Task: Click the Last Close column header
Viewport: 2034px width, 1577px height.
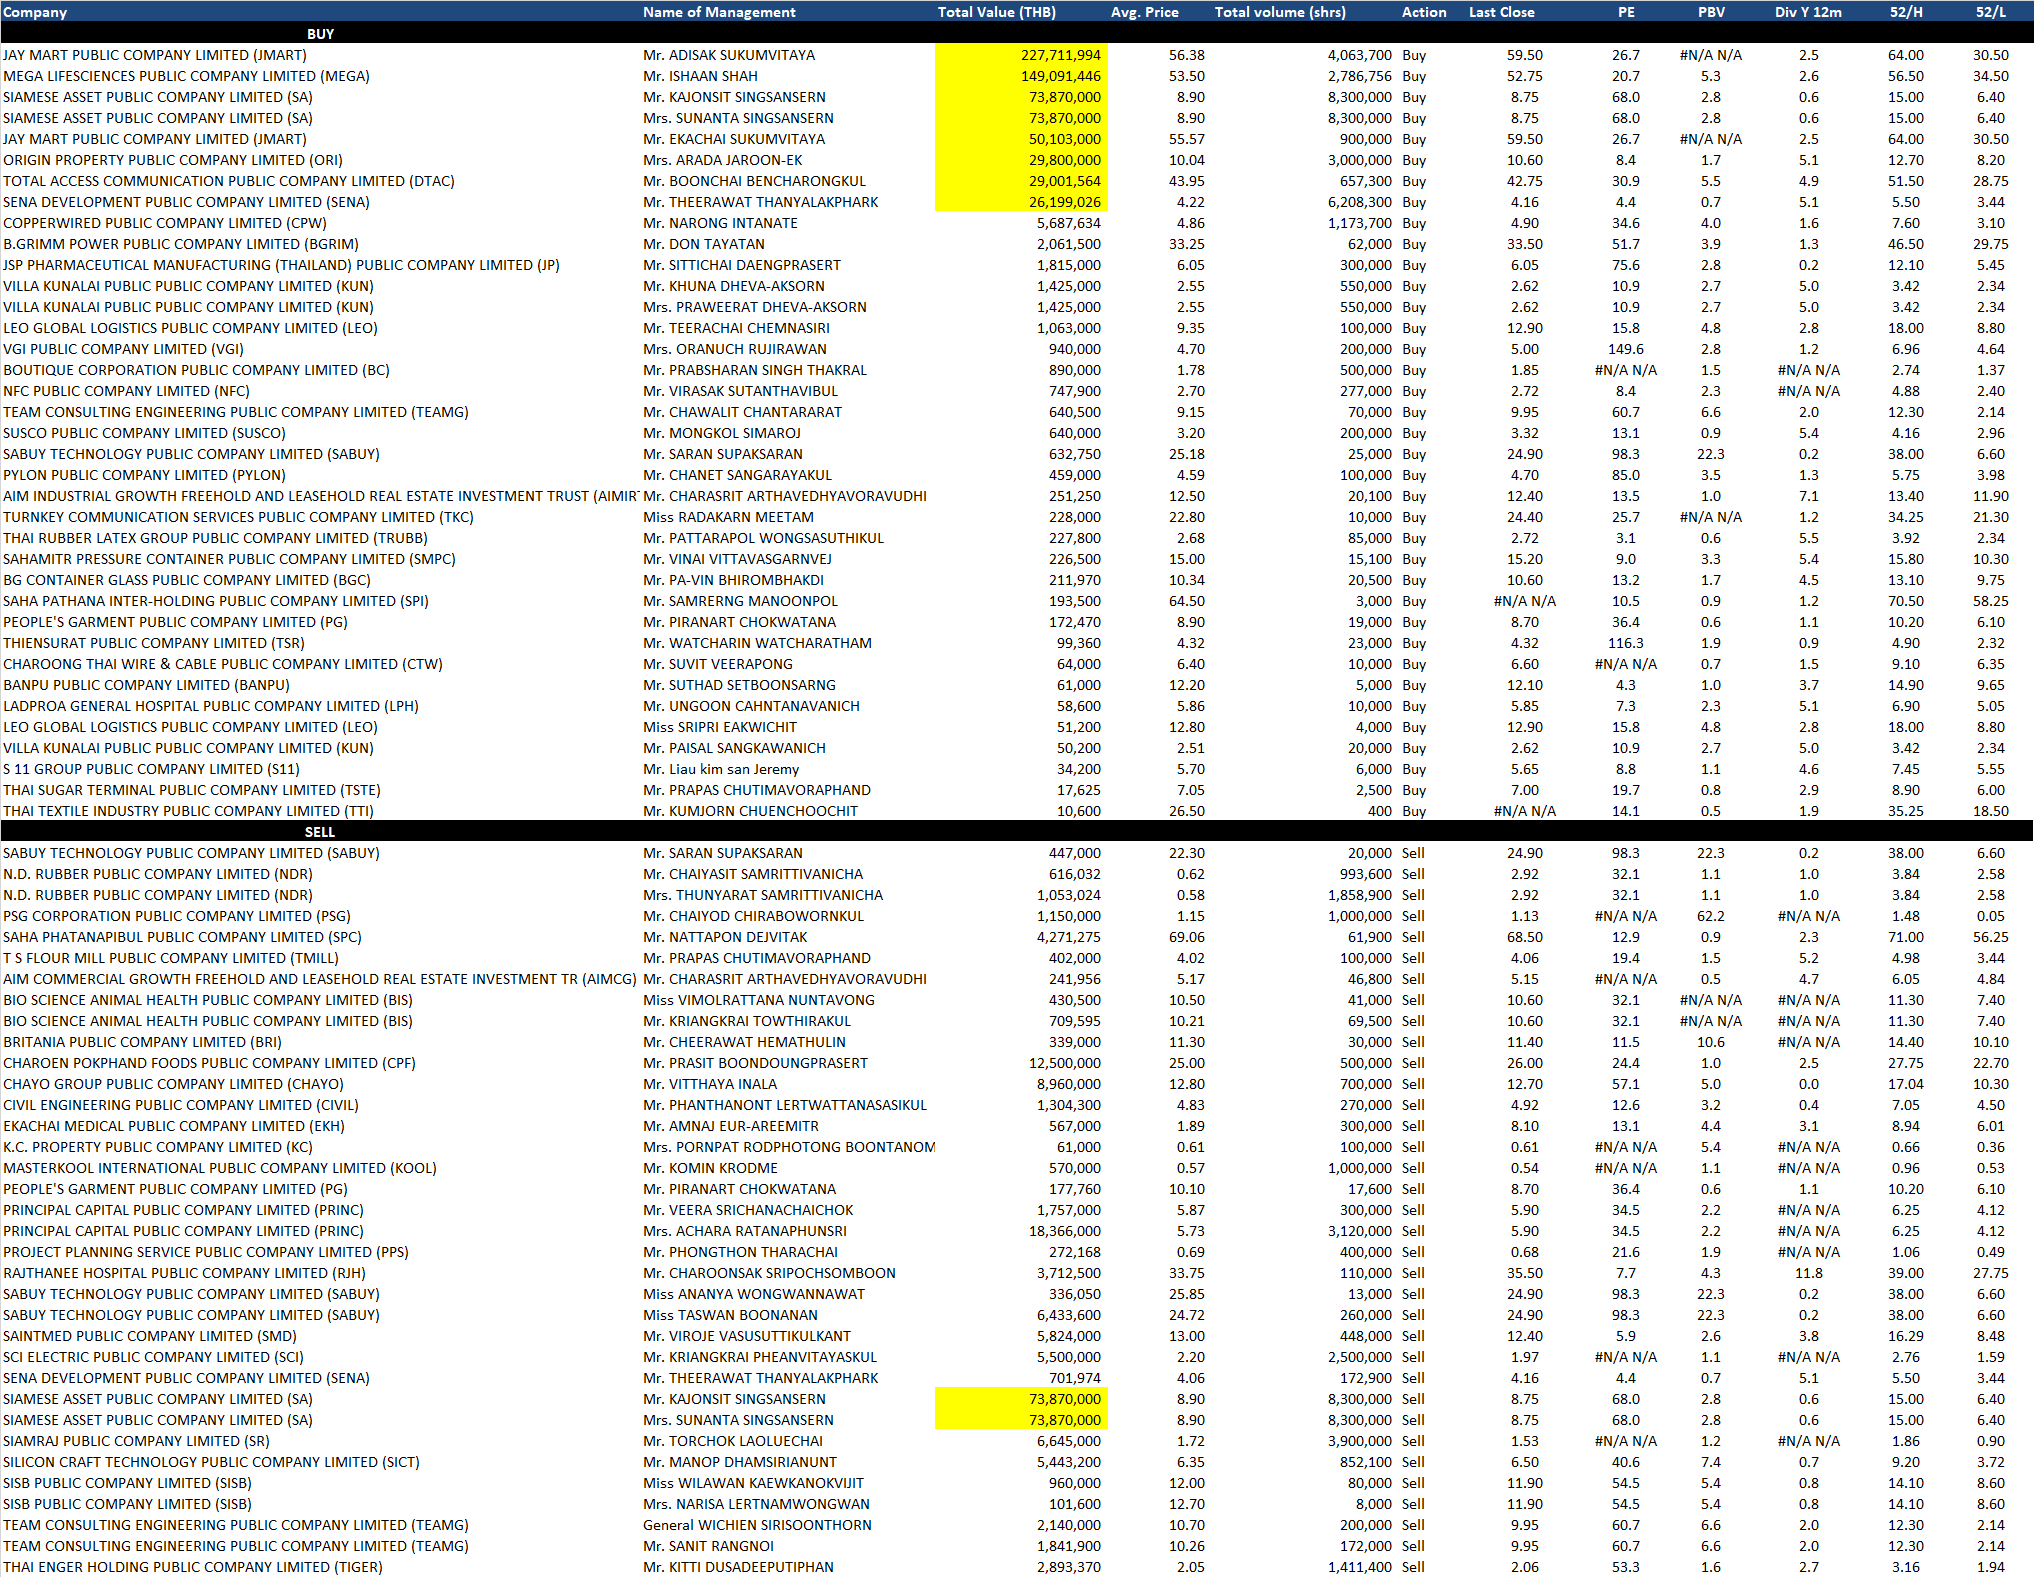Action: [1501, 12]
